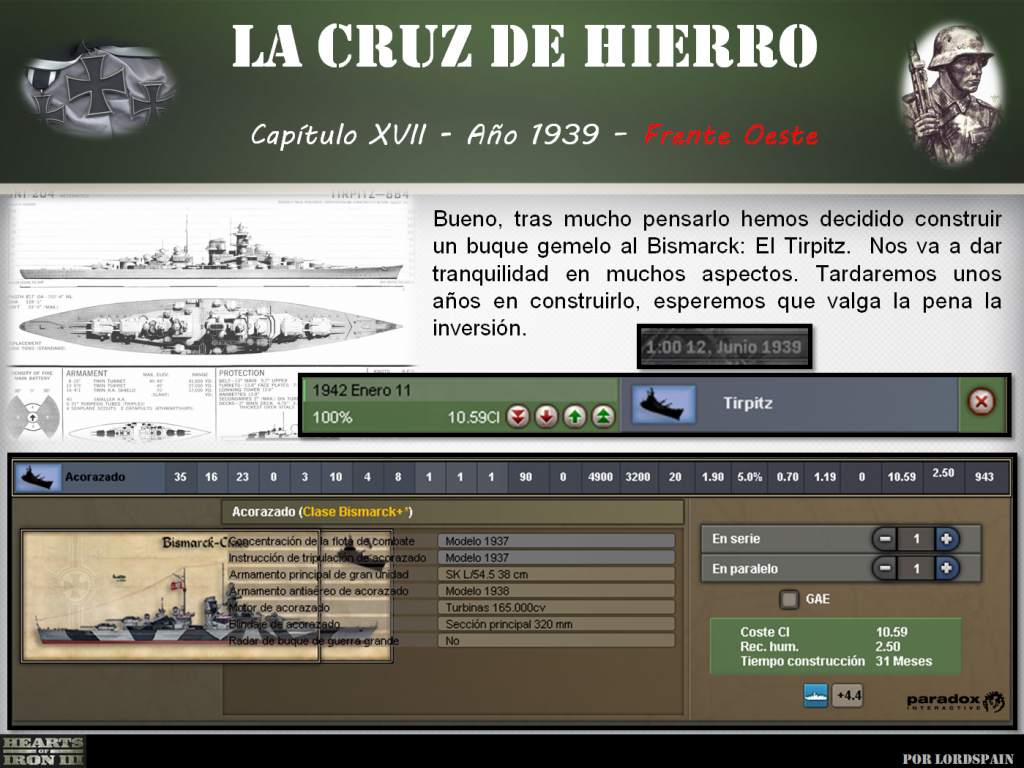Viewport: 1024px width, 768px height.
Task: Click the Hearts of Iron III logo
Action: coord(42,751)
